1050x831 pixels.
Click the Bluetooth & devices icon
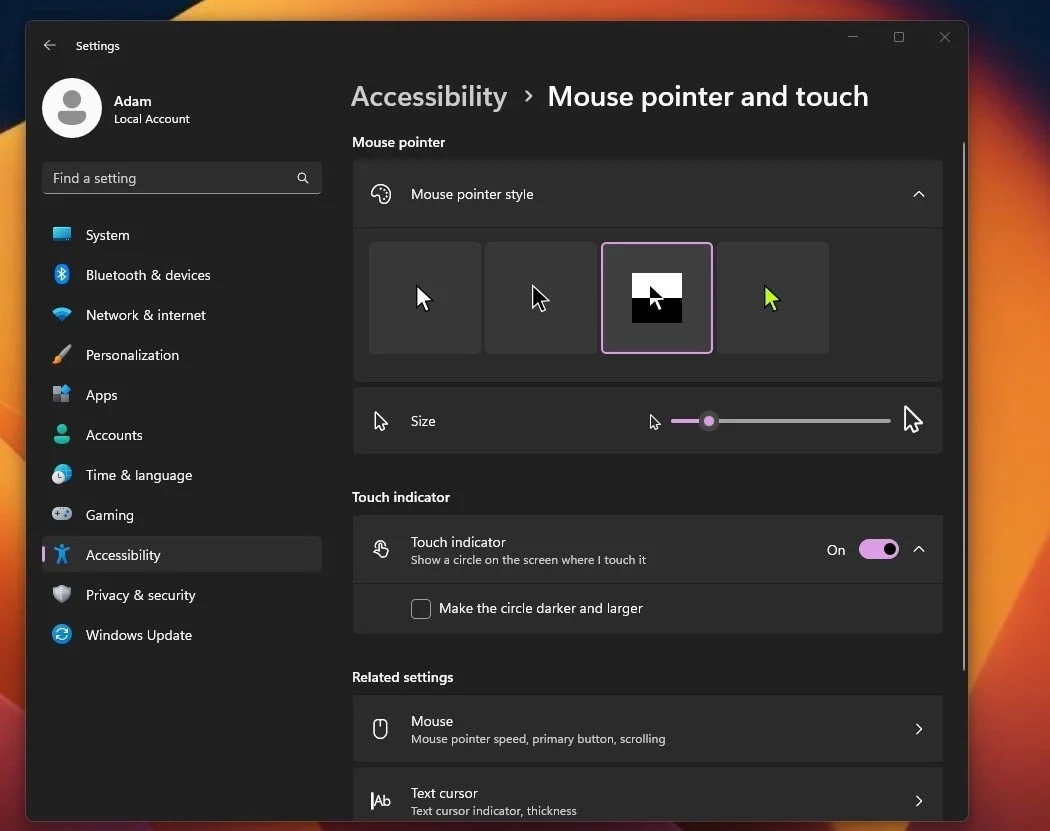[x=62, y=275]
